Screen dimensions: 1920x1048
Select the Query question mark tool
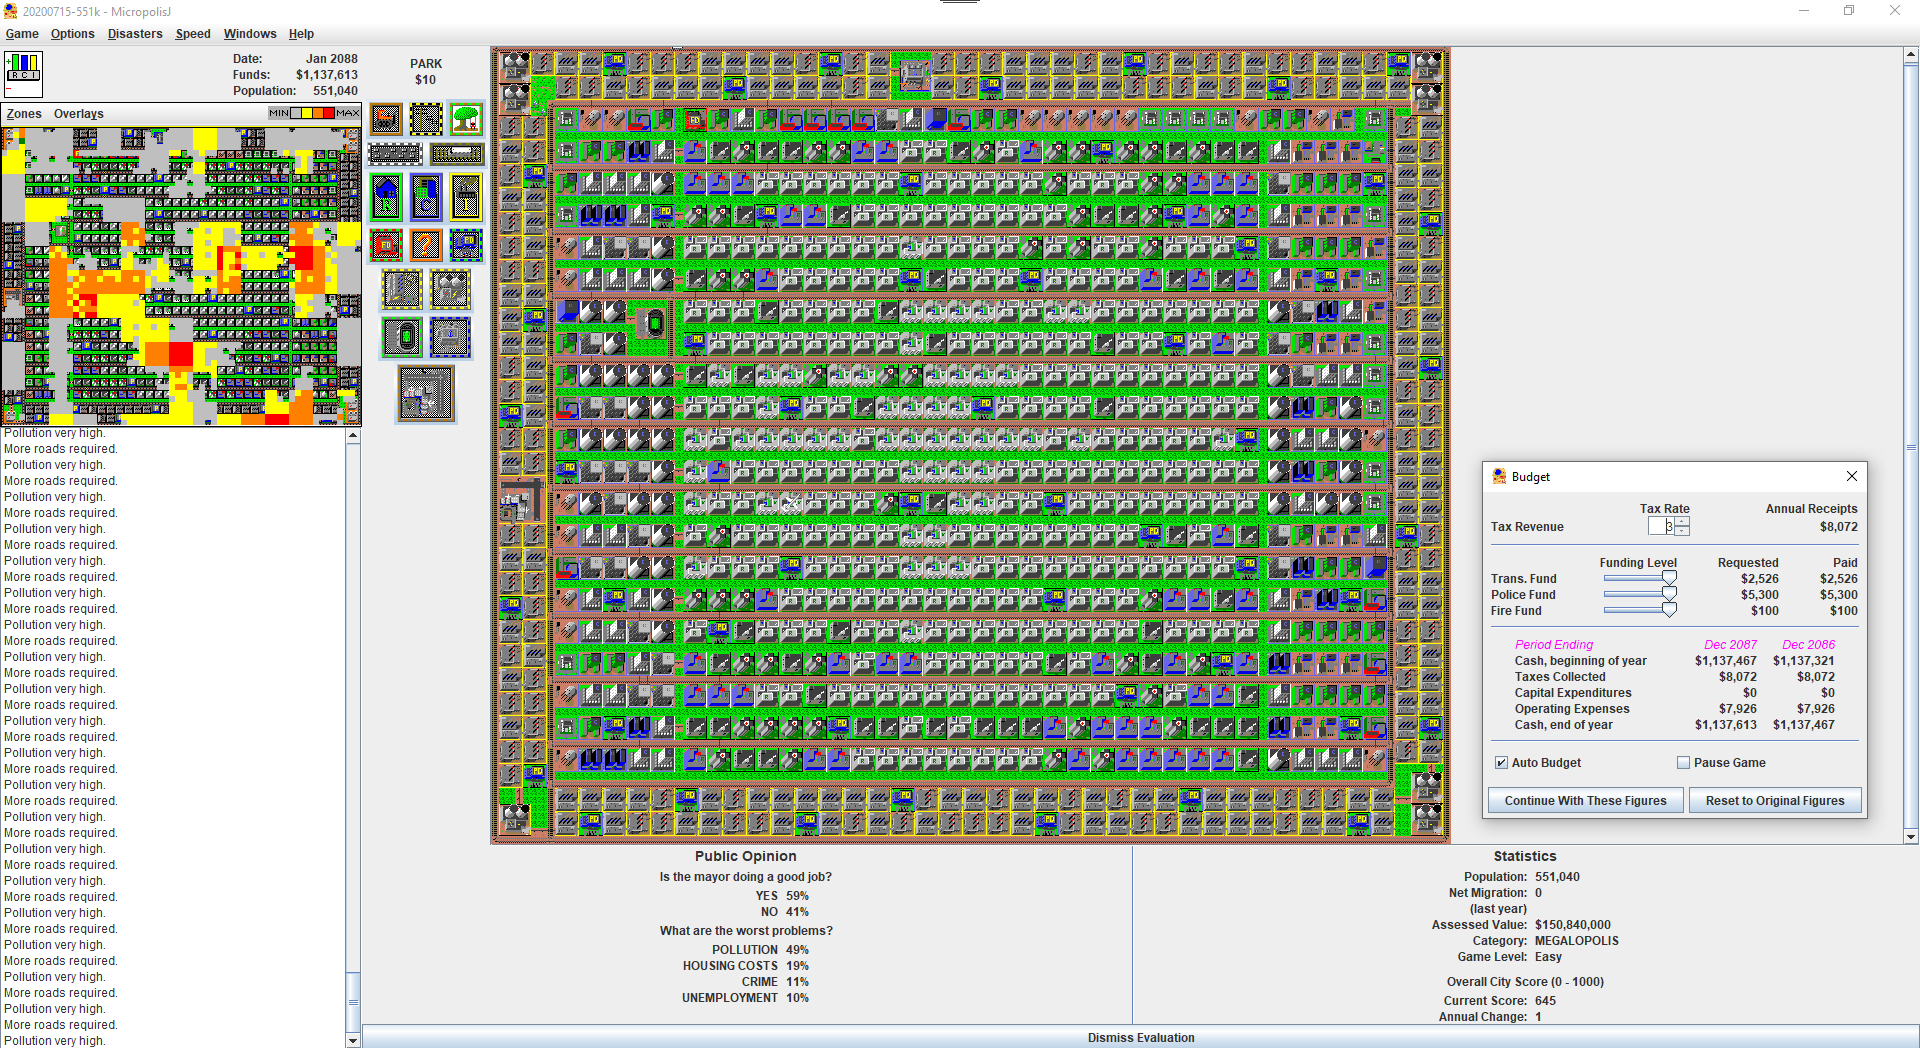(426, 245)
